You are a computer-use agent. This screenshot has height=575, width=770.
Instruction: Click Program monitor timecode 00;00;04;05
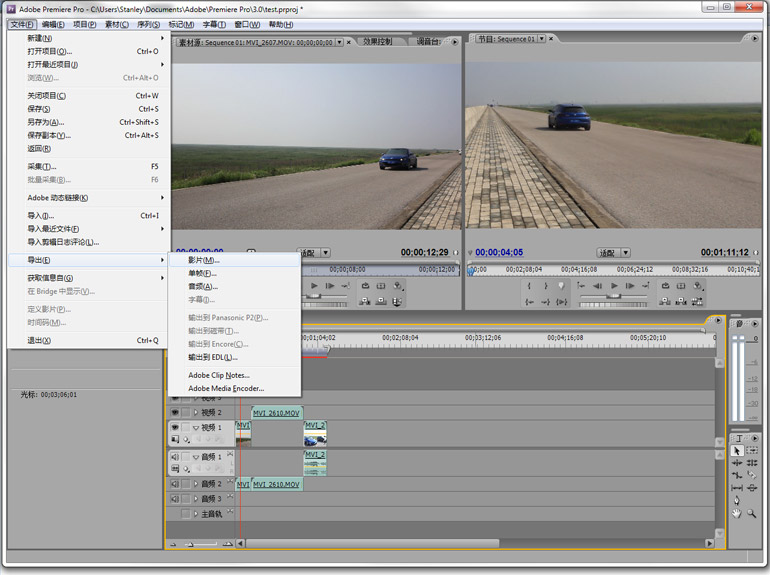(499, 252)
